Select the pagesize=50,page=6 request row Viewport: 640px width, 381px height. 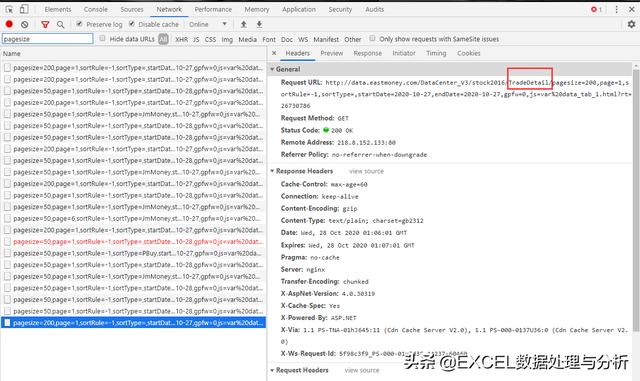[x=133, y=218]
